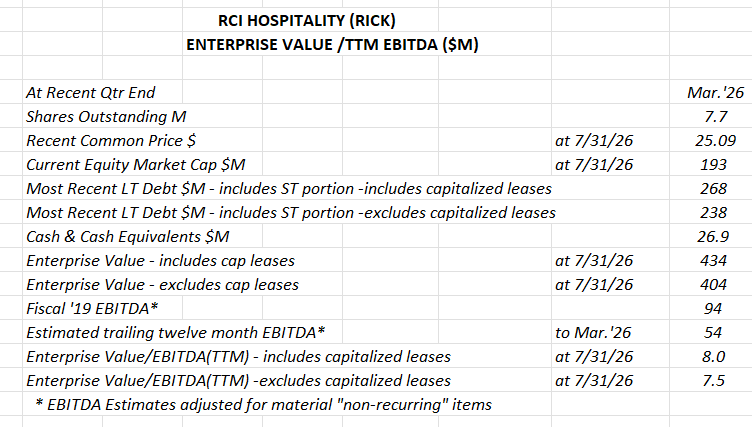Click the ENTERPRISE VALUE /TTM EBITDA heading
Screen dimensions: 752x427
[332, 45]
